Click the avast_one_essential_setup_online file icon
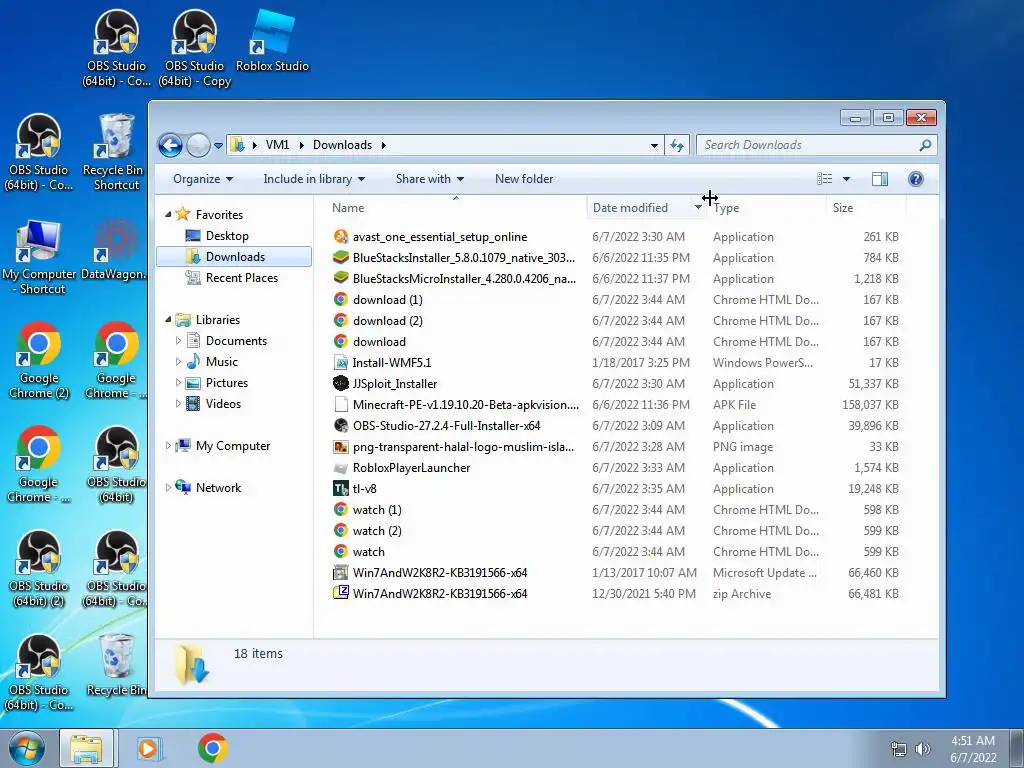This screenshot has height=768, width=1024. pyautogui.click(x=340, y=236)
